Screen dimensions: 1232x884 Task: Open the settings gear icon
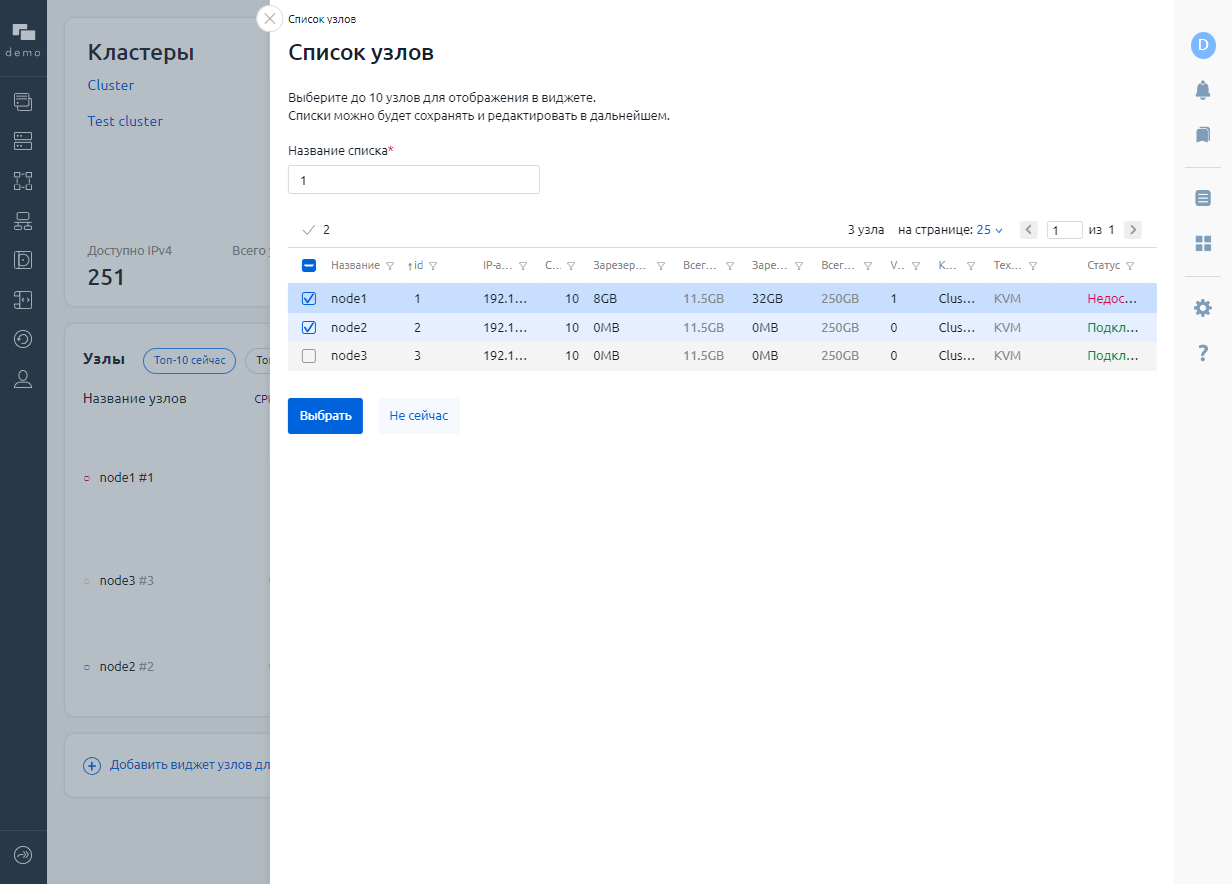click(1203, 308)
